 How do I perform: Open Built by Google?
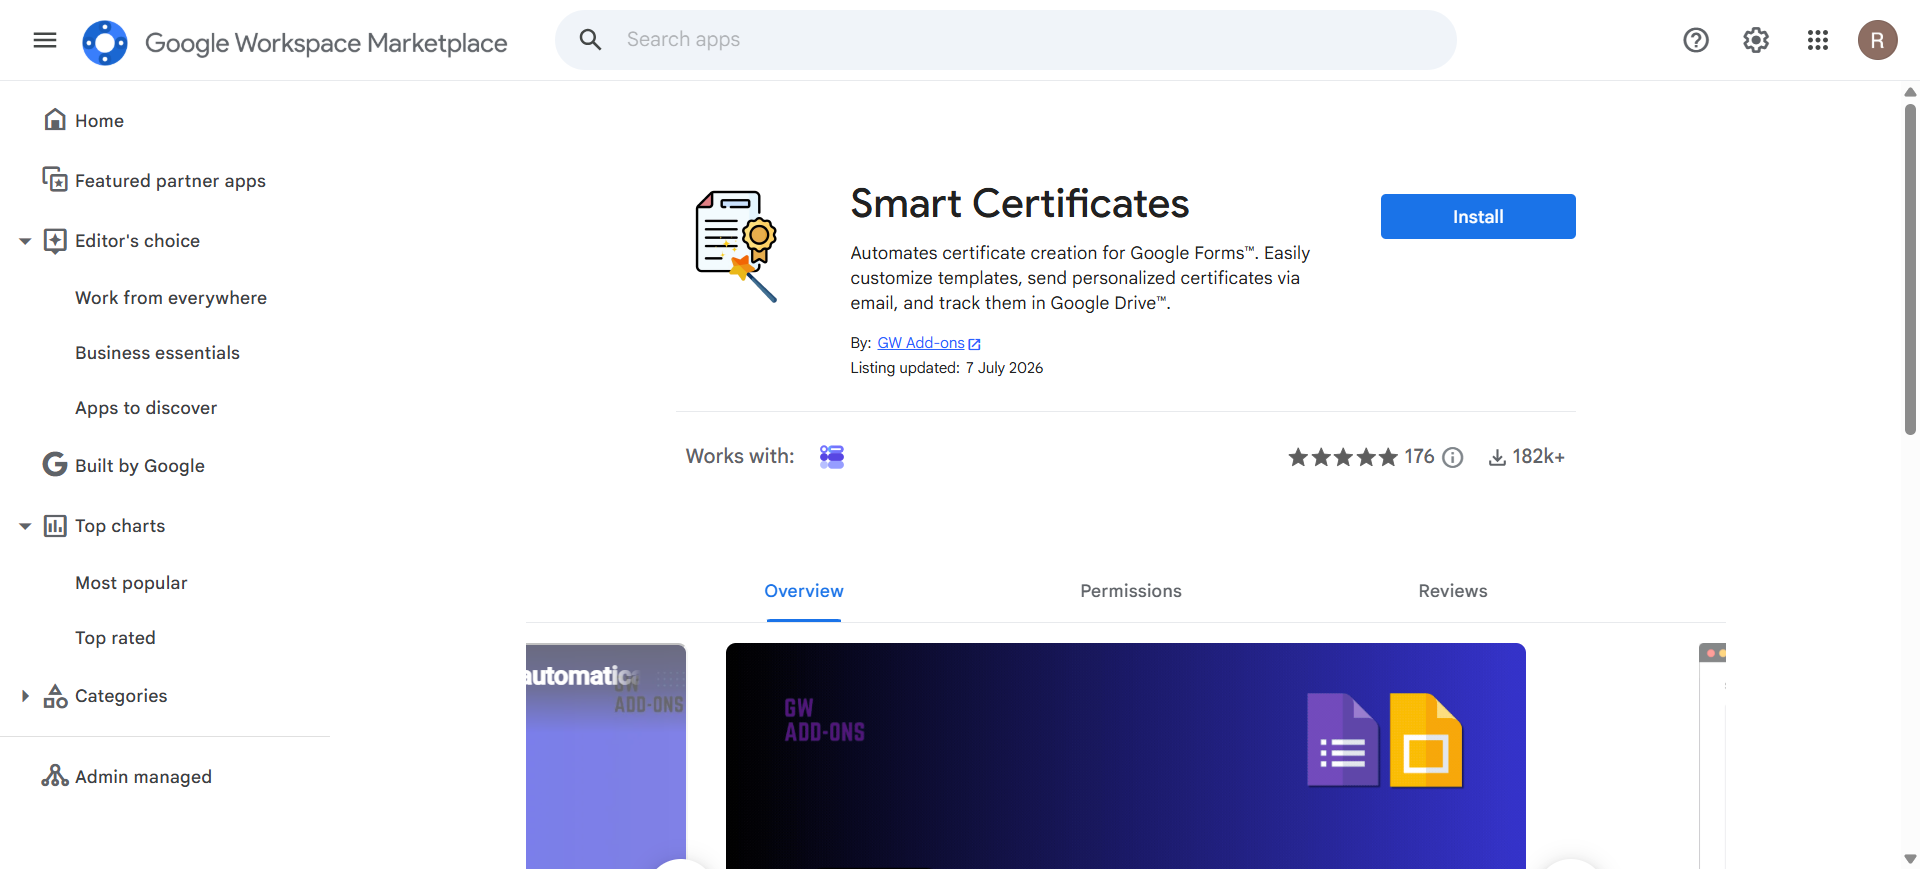[x=140, y=466]
